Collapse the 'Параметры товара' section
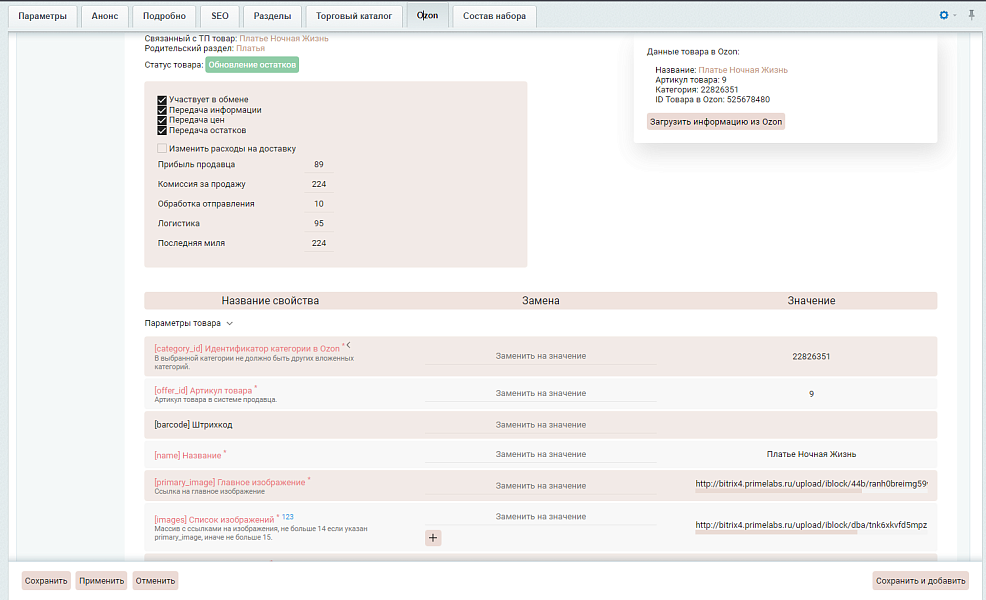This screenshot has width=986, height=600. [x=229, y=324]
